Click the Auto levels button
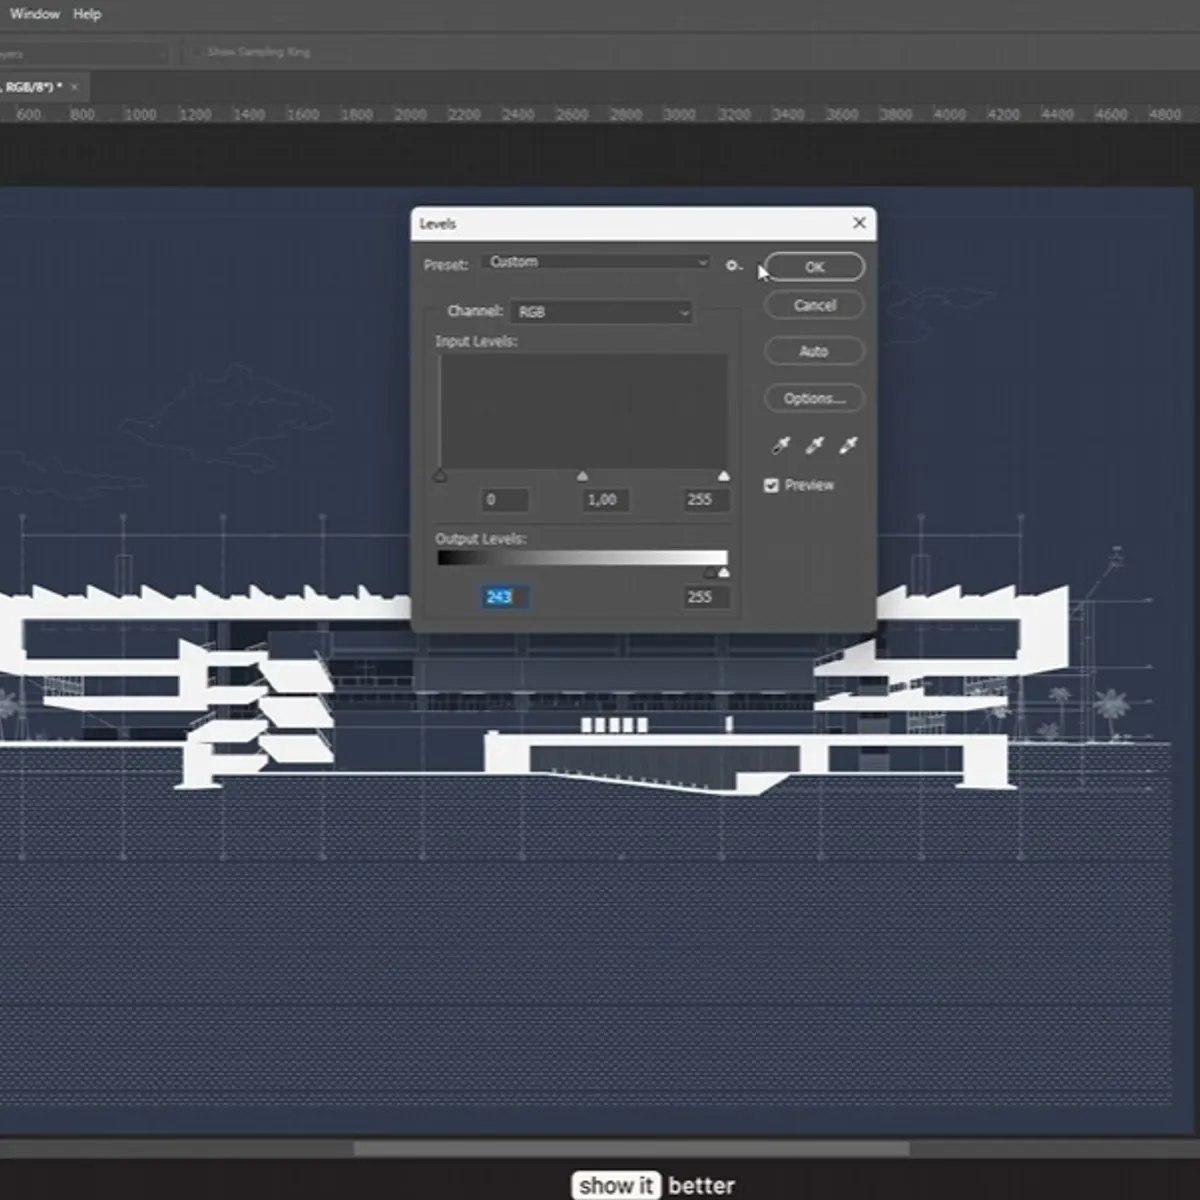1200x1200 pixels. coord(814,351)
